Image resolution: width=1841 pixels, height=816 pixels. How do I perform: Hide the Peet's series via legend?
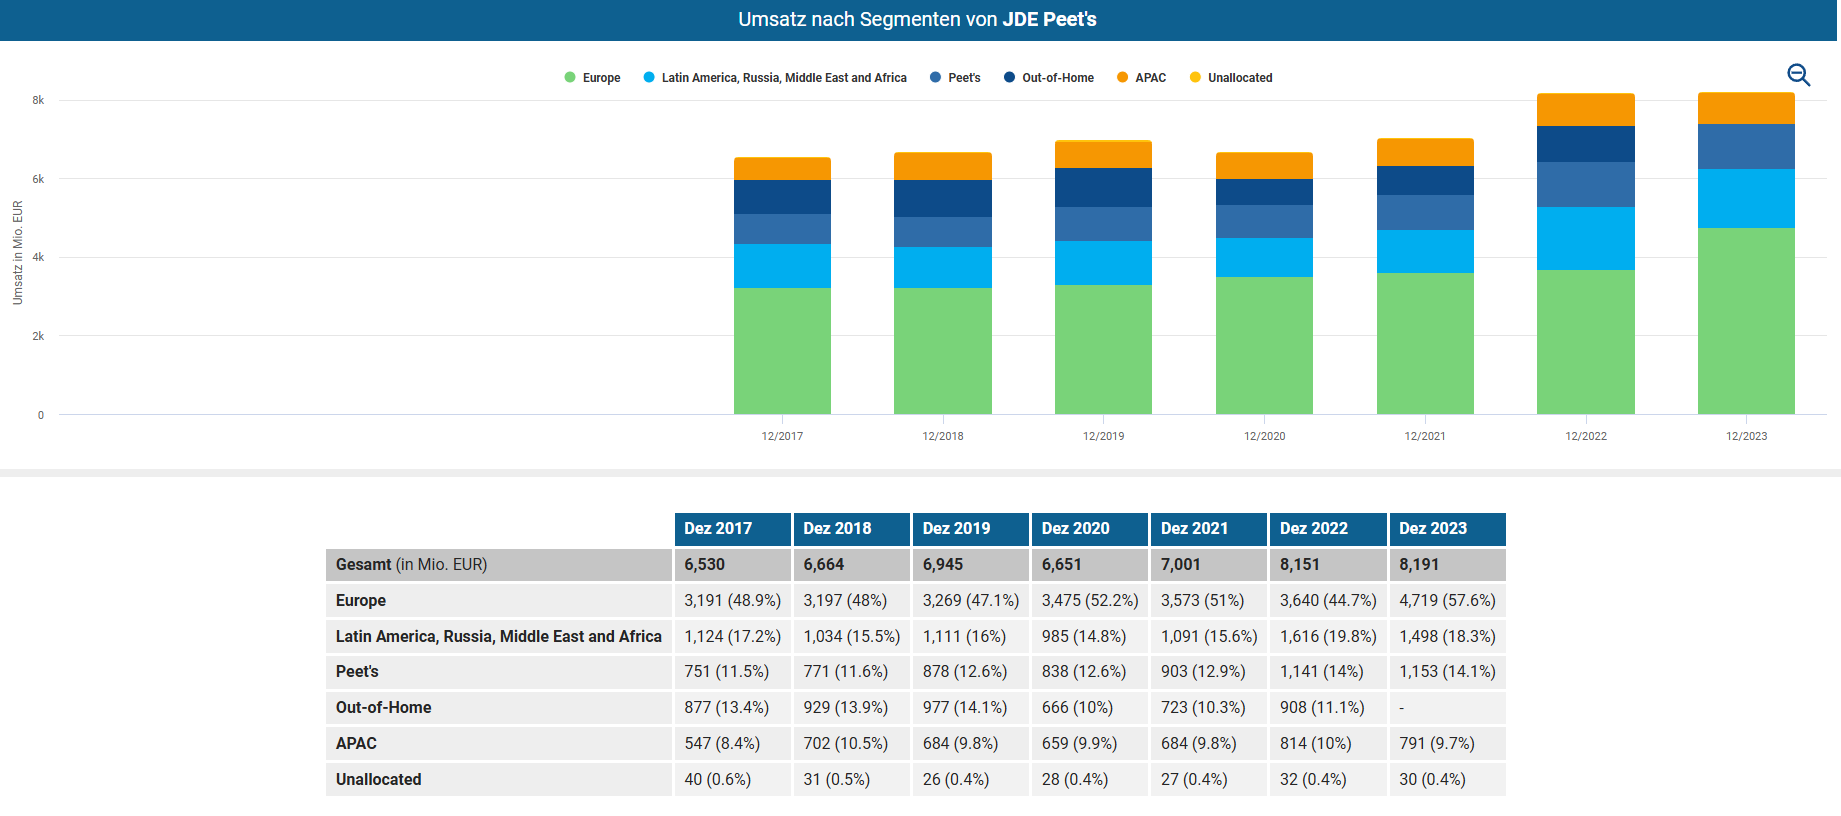click(955, 78)
